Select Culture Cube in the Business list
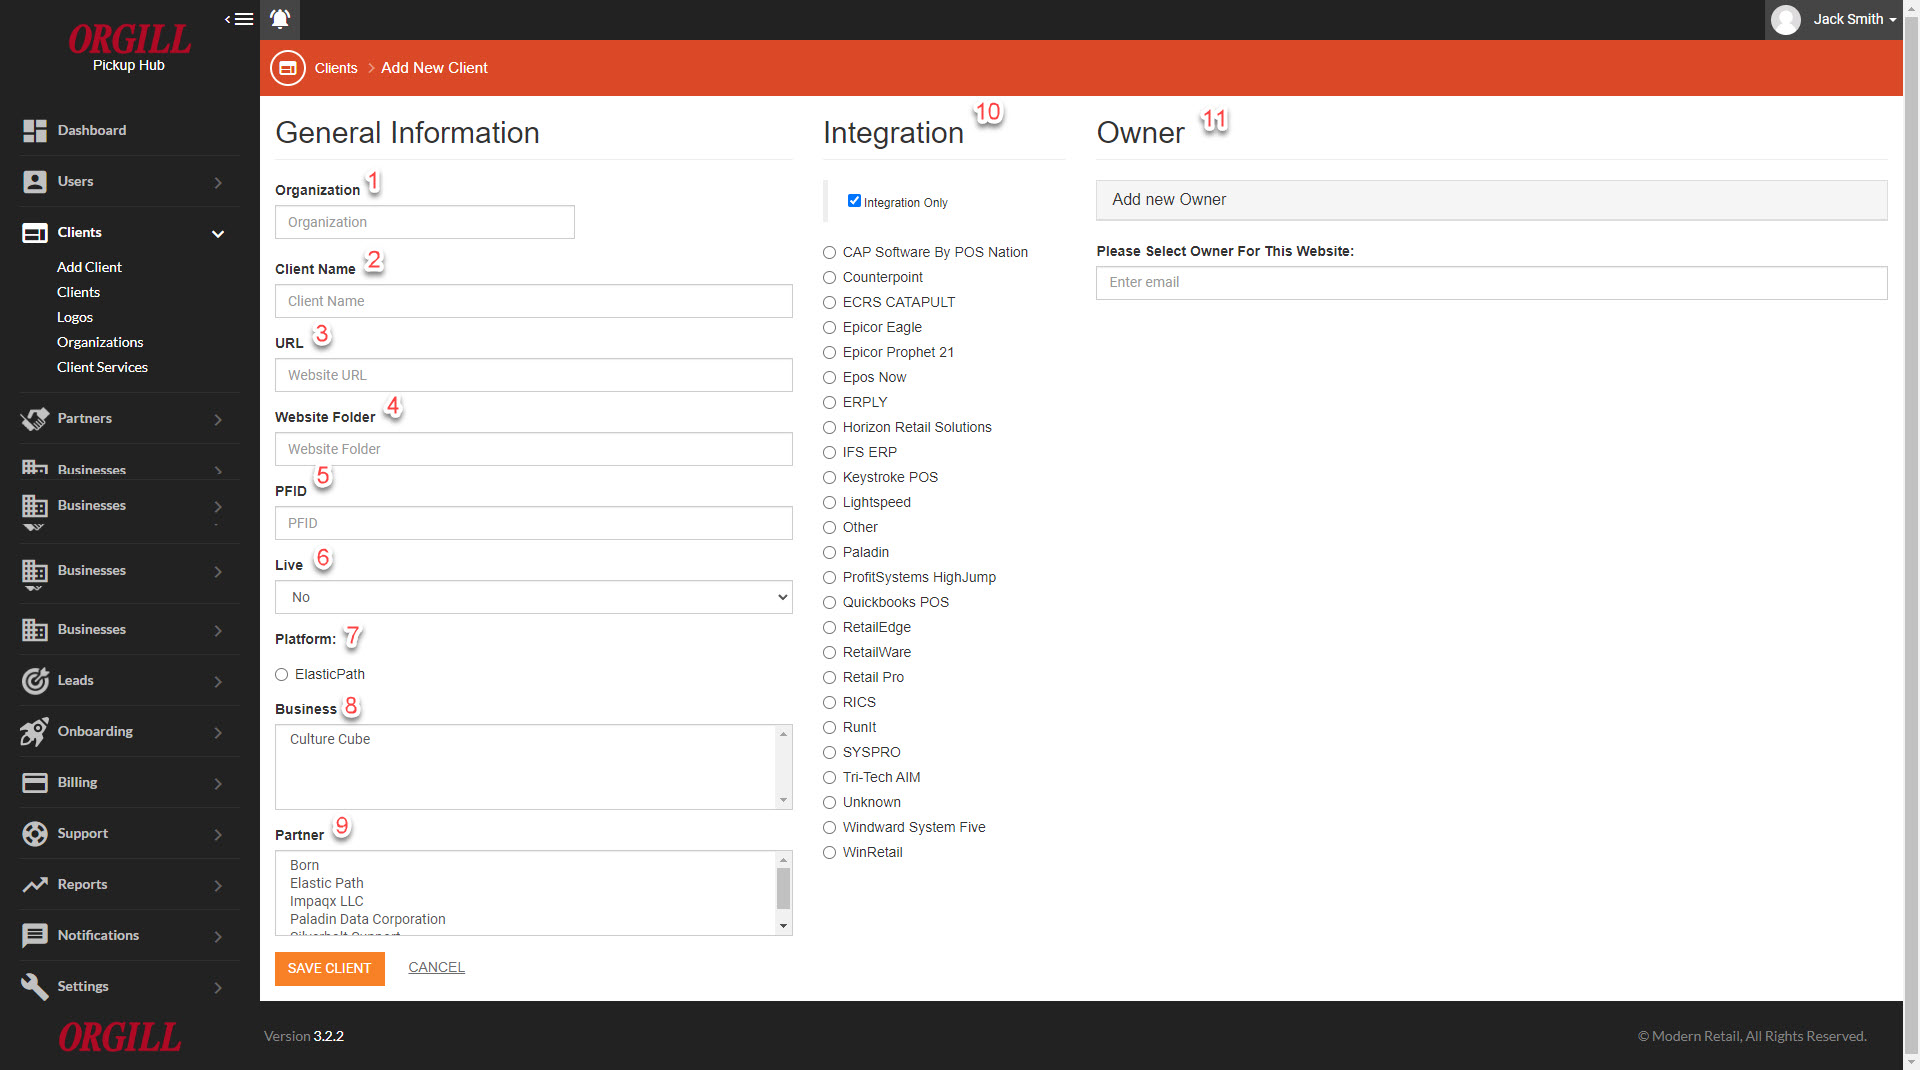This screenshot has height=1070, width=1920. pos(330,739)
